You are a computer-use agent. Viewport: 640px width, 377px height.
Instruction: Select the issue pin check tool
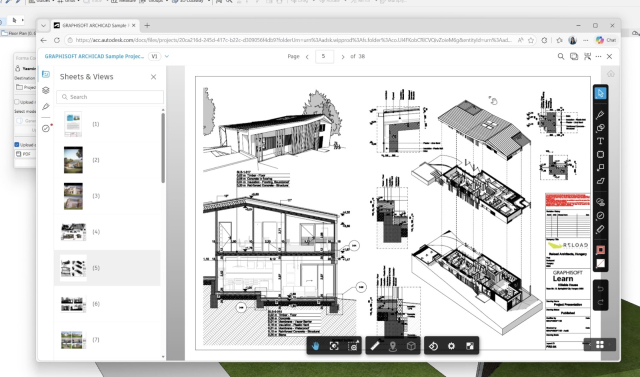(x=600, y=216)
